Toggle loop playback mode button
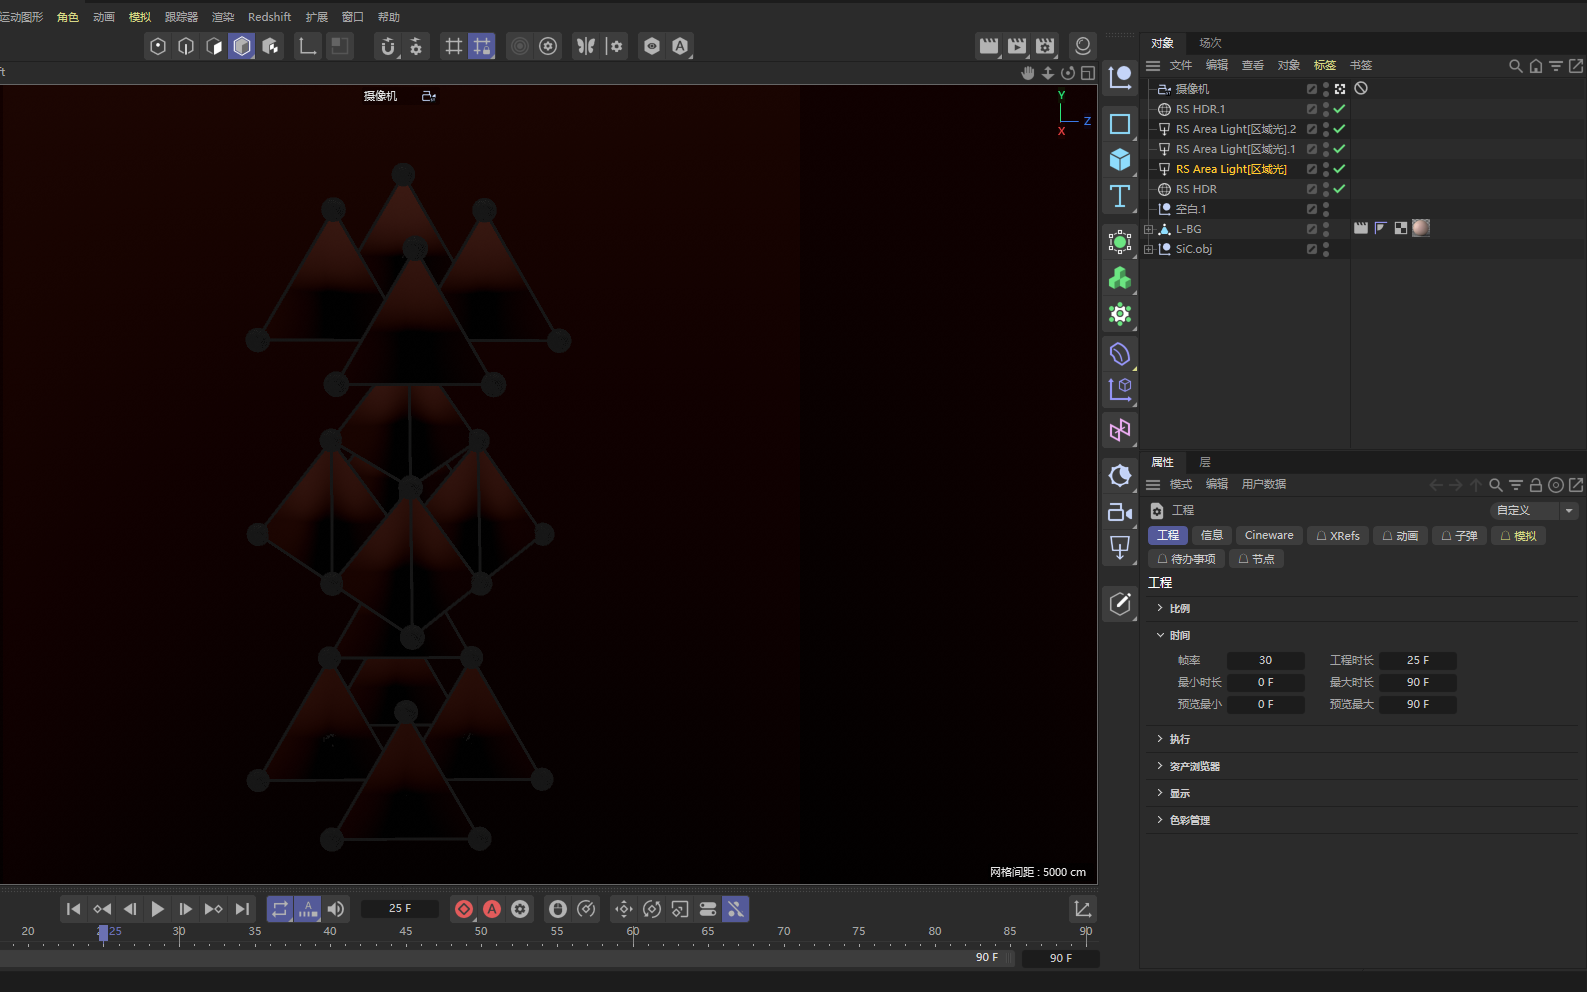This screenshot has width=1587, height=992. click(280, 909)
